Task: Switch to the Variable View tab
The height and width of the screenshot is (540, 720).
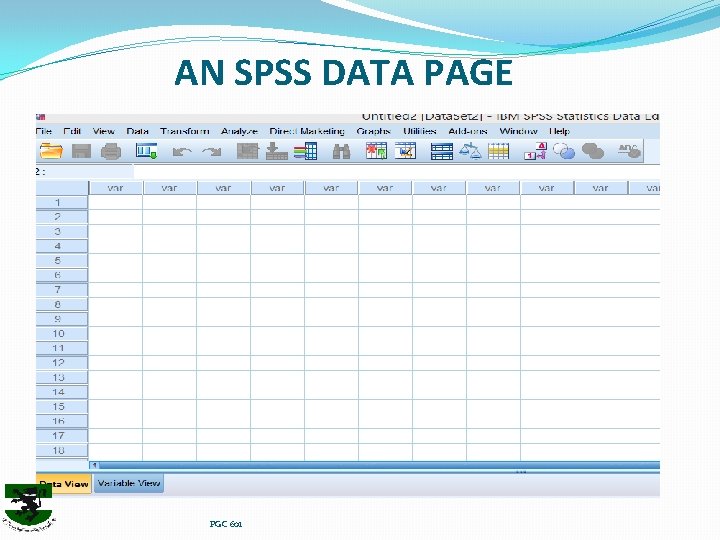Action: point(129,484)
